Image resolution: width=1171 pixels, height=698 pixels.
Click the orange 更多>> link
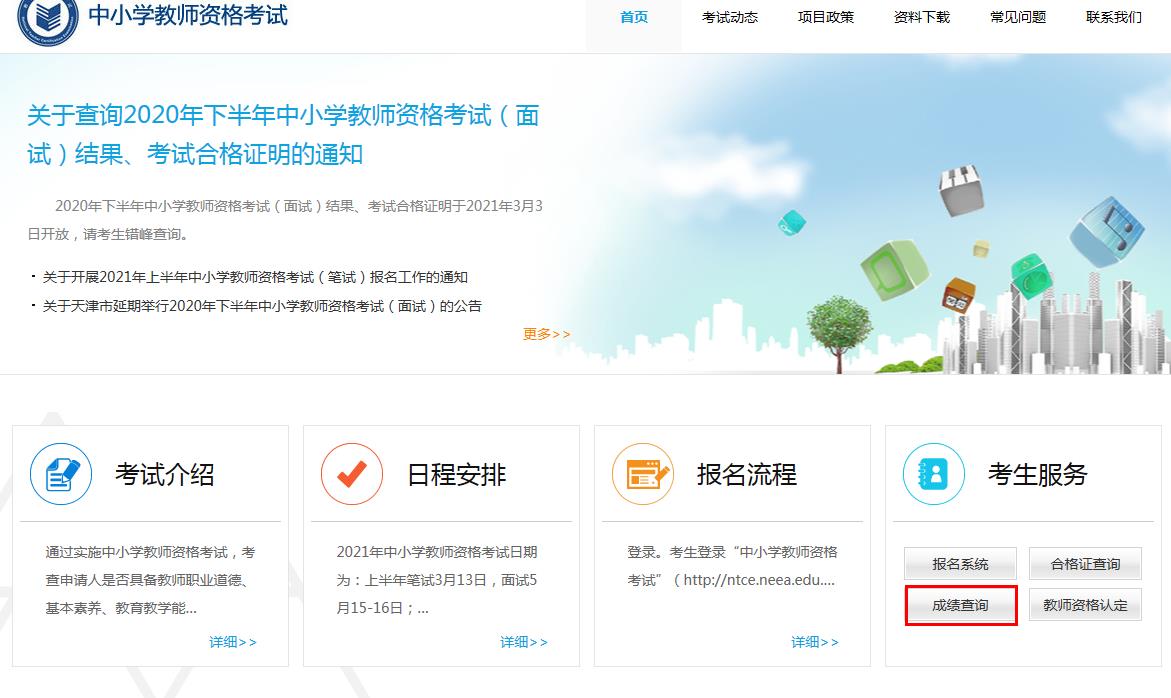coord(547,334)
